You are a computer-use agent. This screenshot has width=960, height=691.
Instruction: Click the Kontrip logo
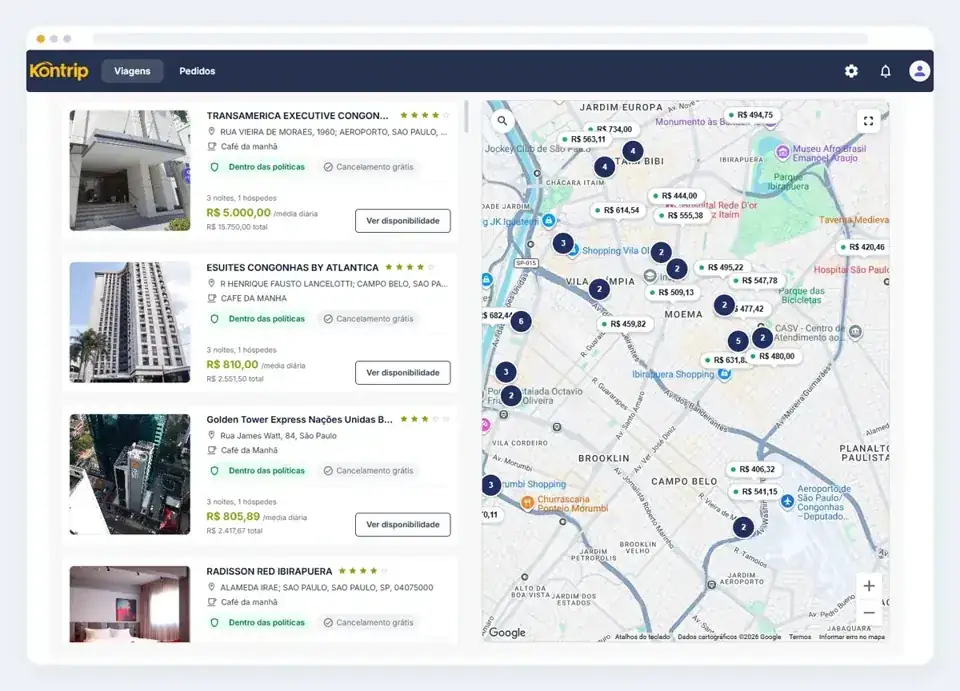tap(59, 71)
